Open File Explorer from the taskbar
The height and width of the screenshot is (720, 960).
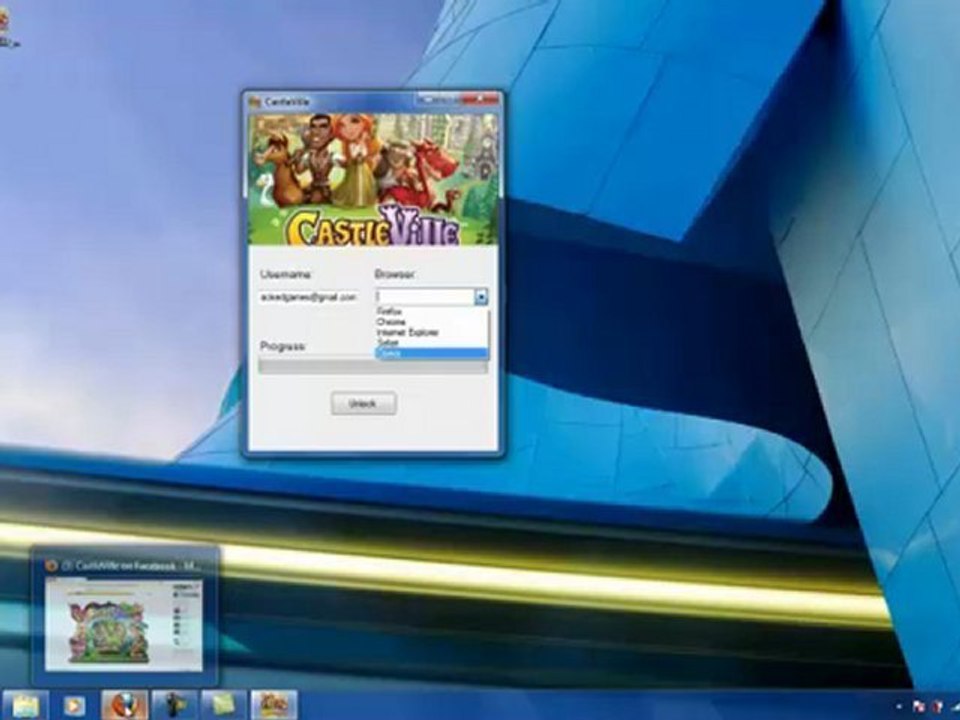click(25, 705)
